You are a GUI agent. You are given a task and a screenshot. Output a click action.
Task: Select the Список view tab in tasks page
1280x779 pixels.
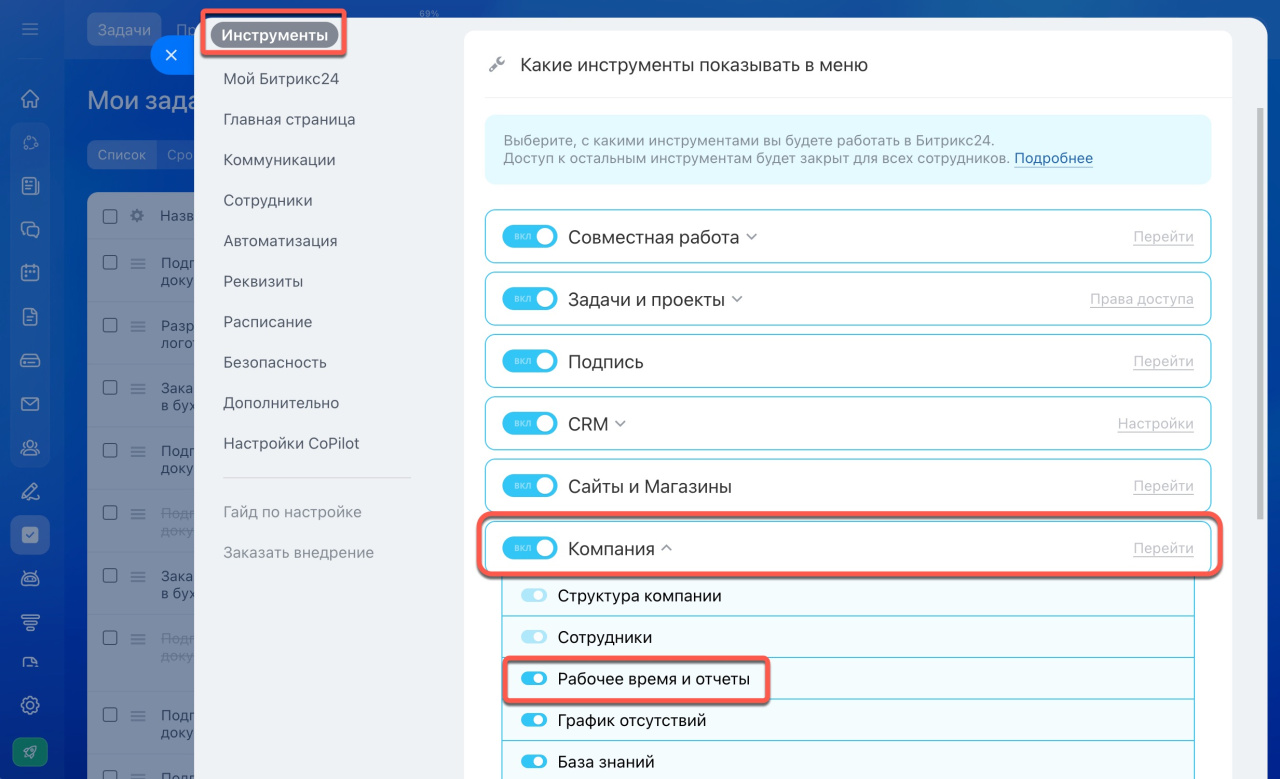[x=122, y=155]
